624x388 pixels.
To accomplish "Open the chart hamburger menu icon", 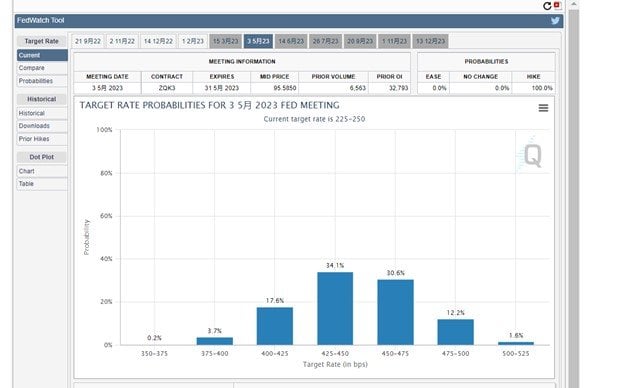I will coord(543,108).
